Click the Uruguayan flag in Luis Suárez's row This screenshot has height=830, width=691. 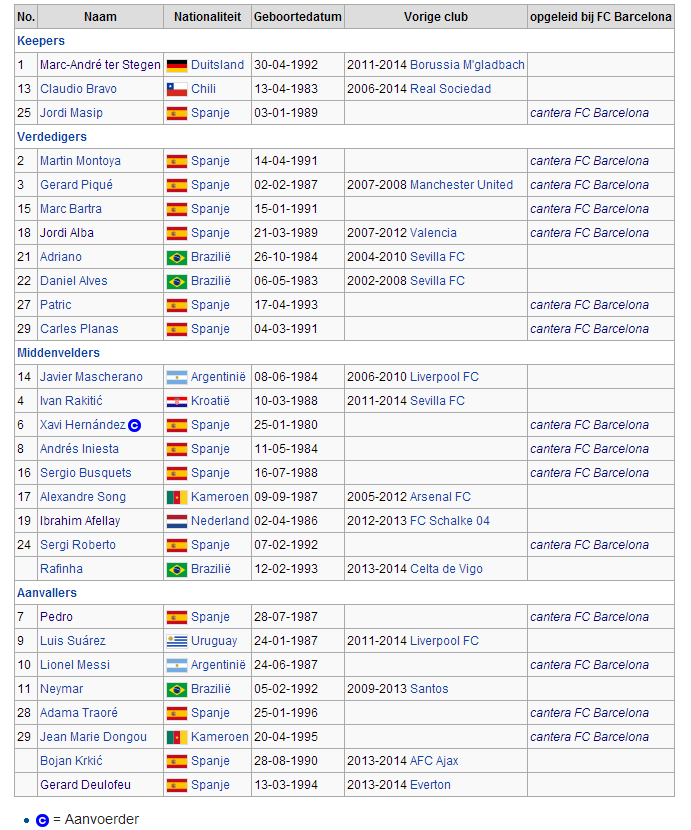coord(177,642)
